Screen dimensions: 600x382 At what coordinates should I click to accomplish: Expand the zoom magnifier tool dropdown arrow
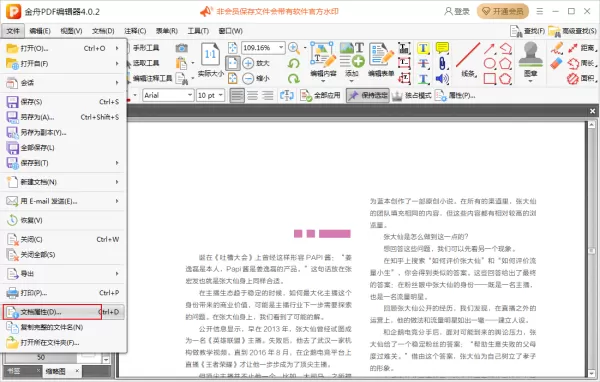coord(305,48)
